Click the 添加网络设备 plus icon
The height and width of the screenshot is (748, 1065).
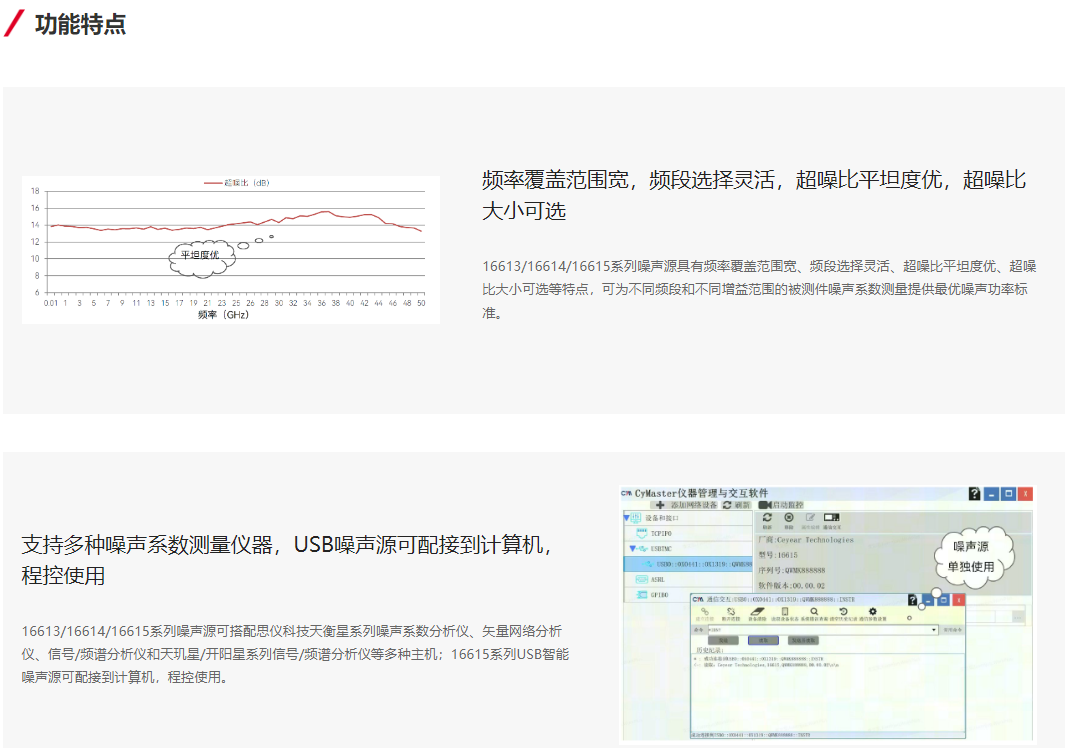[x=660, y=505]
